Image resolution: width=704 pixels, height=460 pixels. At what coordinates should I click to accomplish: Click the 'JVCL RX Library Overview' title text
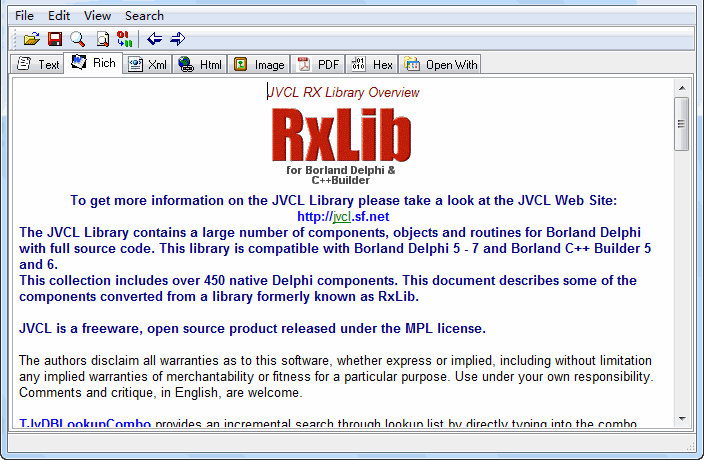click(x=343, y=92)
